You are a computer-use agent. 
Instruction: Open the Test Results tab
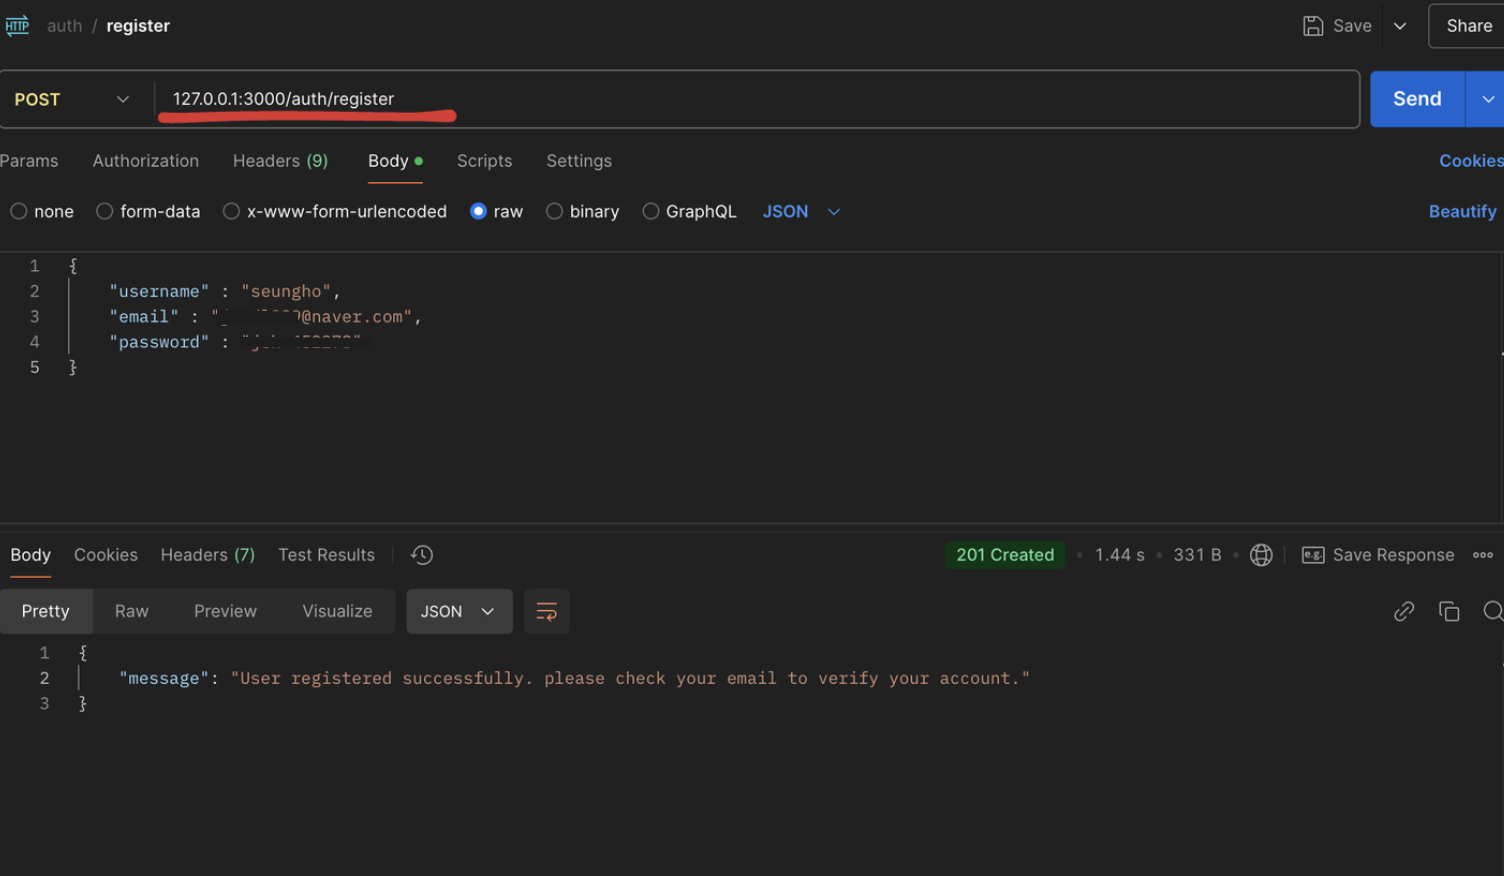[x=326, y=555]
